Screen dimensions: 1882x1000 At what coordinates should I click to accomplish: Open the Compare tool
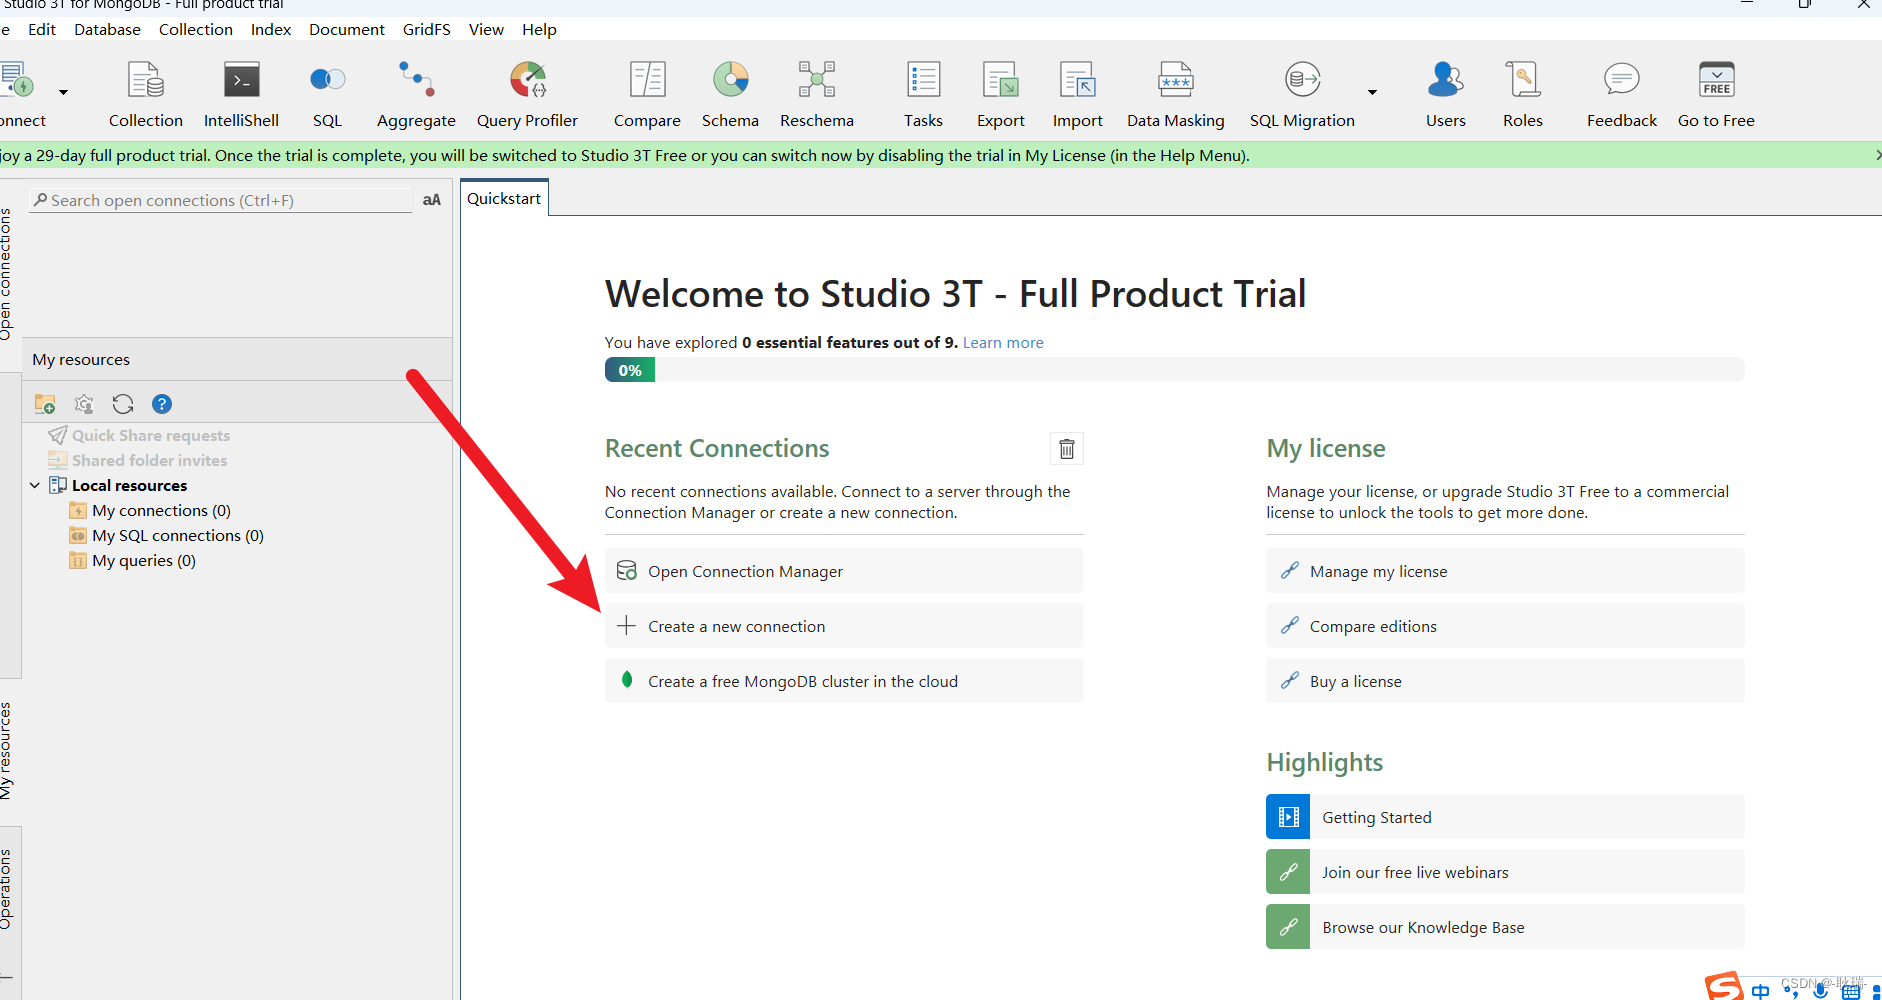pos(647,95)
